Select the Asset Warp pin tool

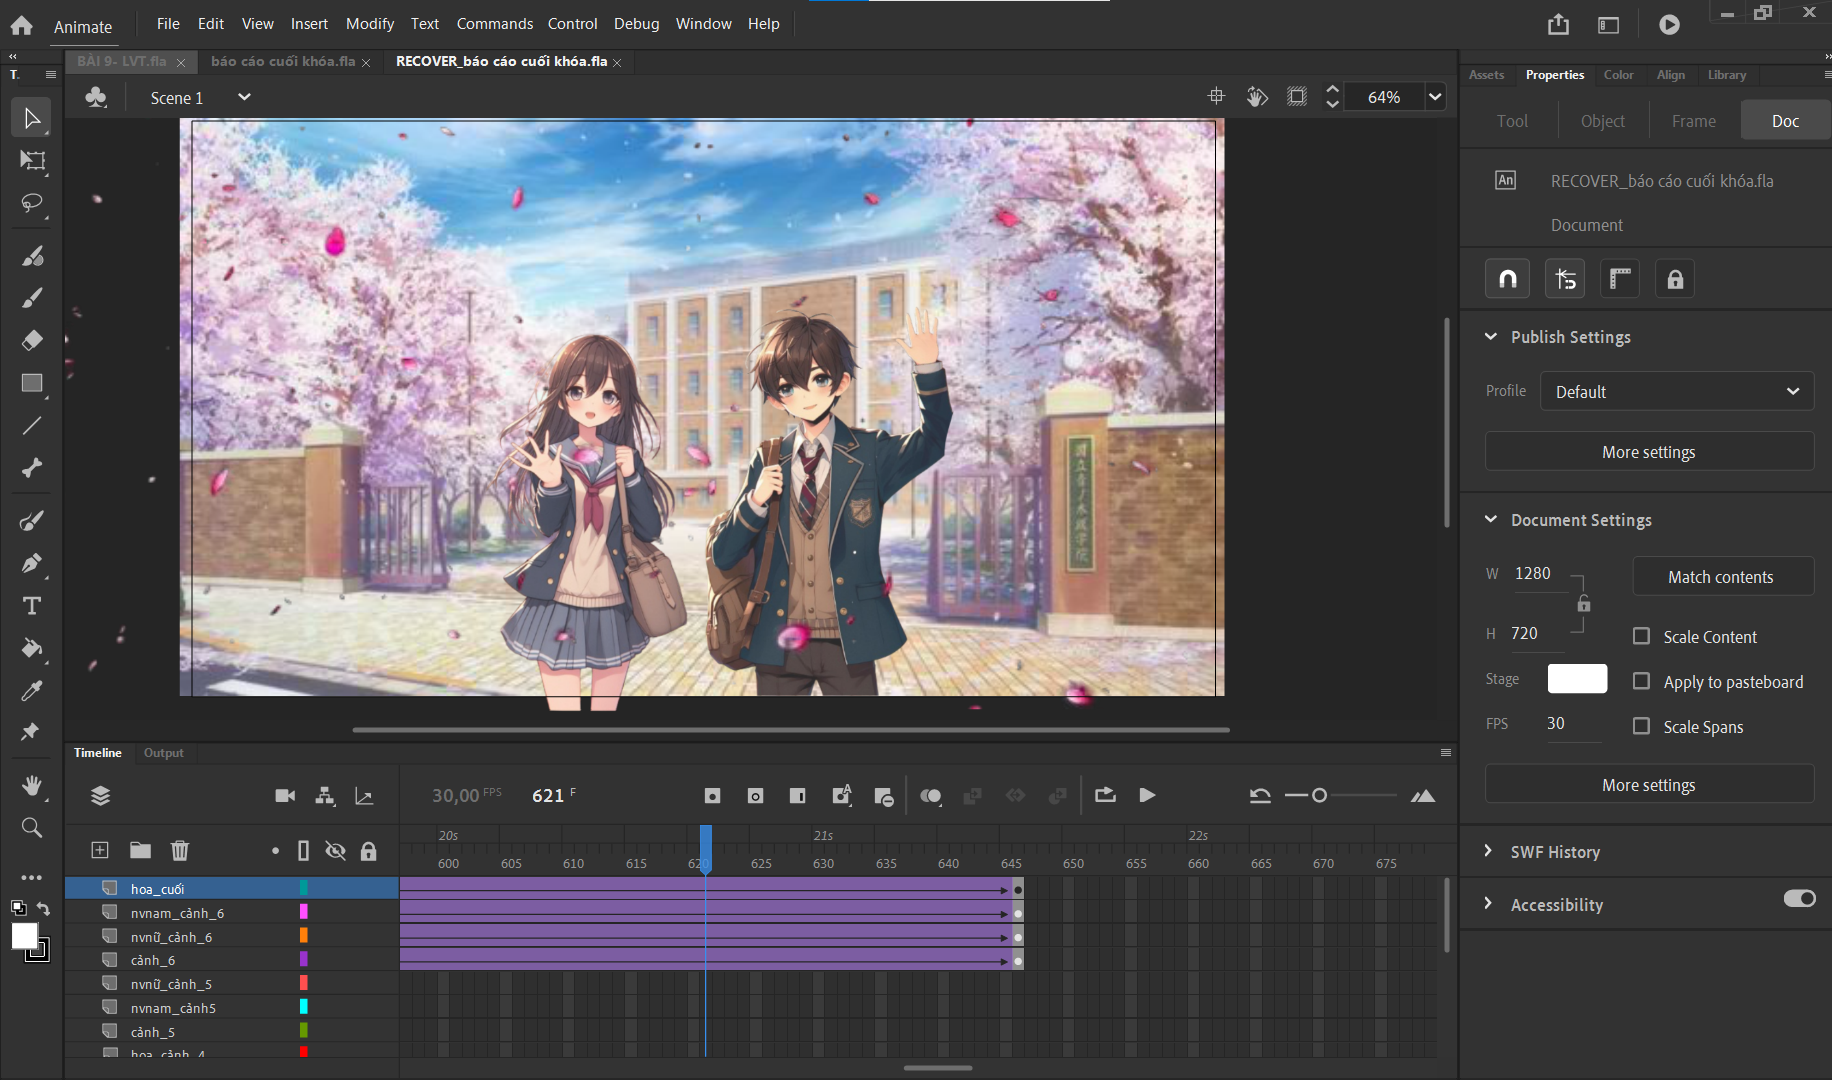[32, 732]
